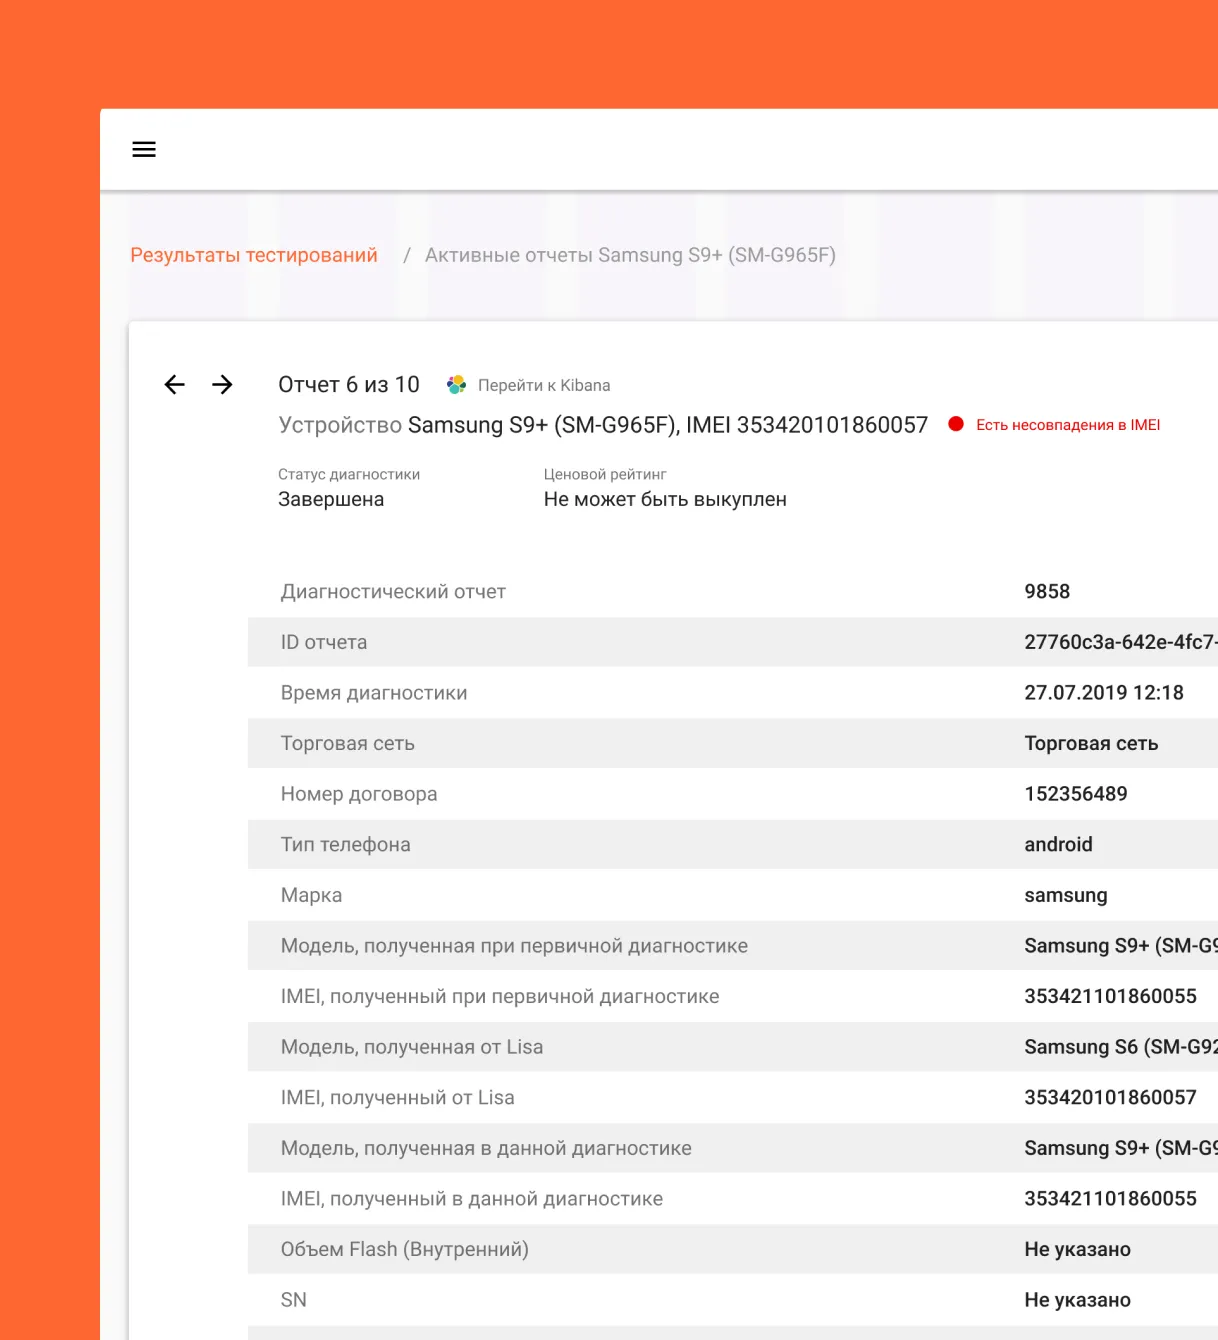Image resolution: width=1218 pixels, height=1340 pixels.
Task: Click the Kibana logo icon
Action: (456, 385)
